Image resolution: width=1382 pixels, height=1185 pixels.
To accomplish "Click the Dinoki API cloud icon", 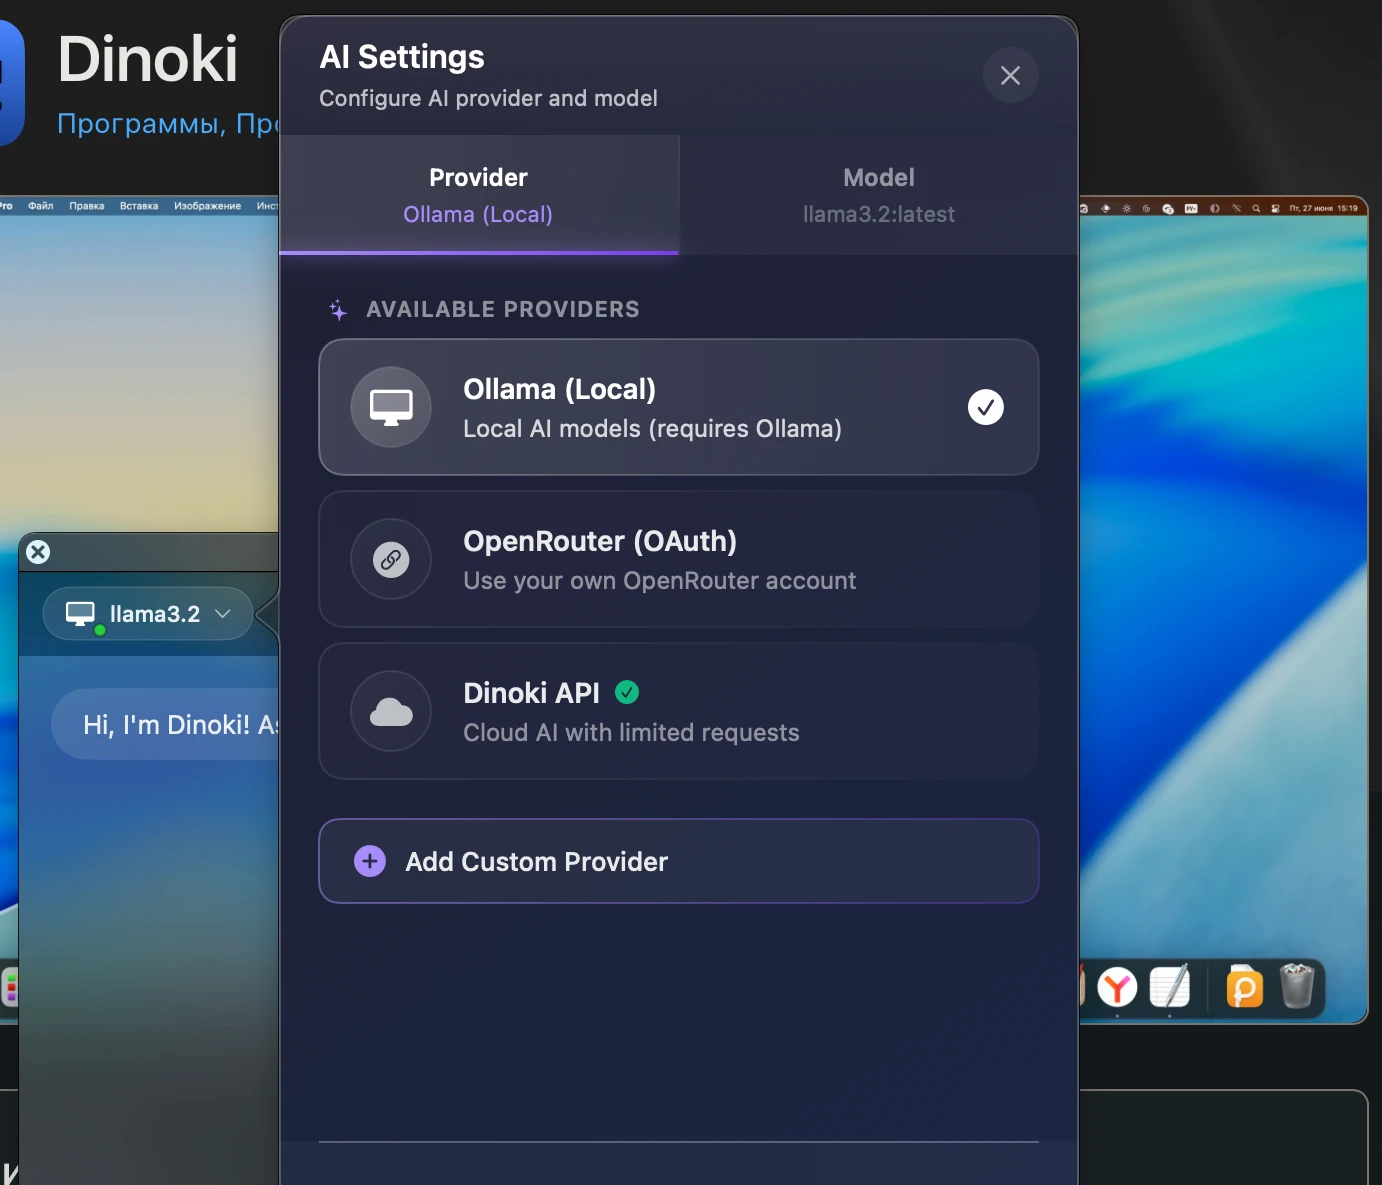I will point(391,711).
